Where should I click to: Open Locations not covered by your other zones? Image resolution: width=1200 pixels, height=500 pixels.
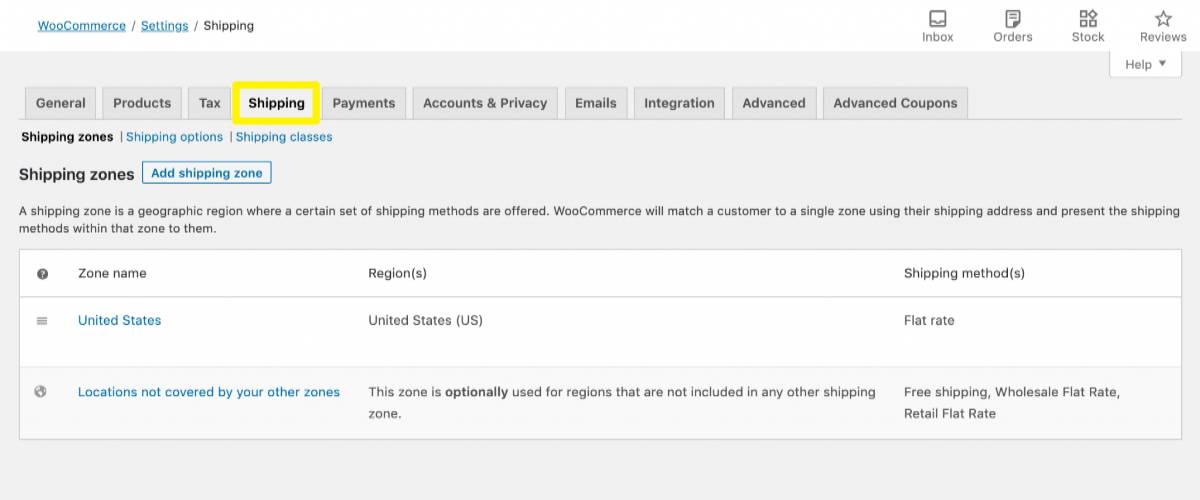pyautogui.click(x=209, y=392)
